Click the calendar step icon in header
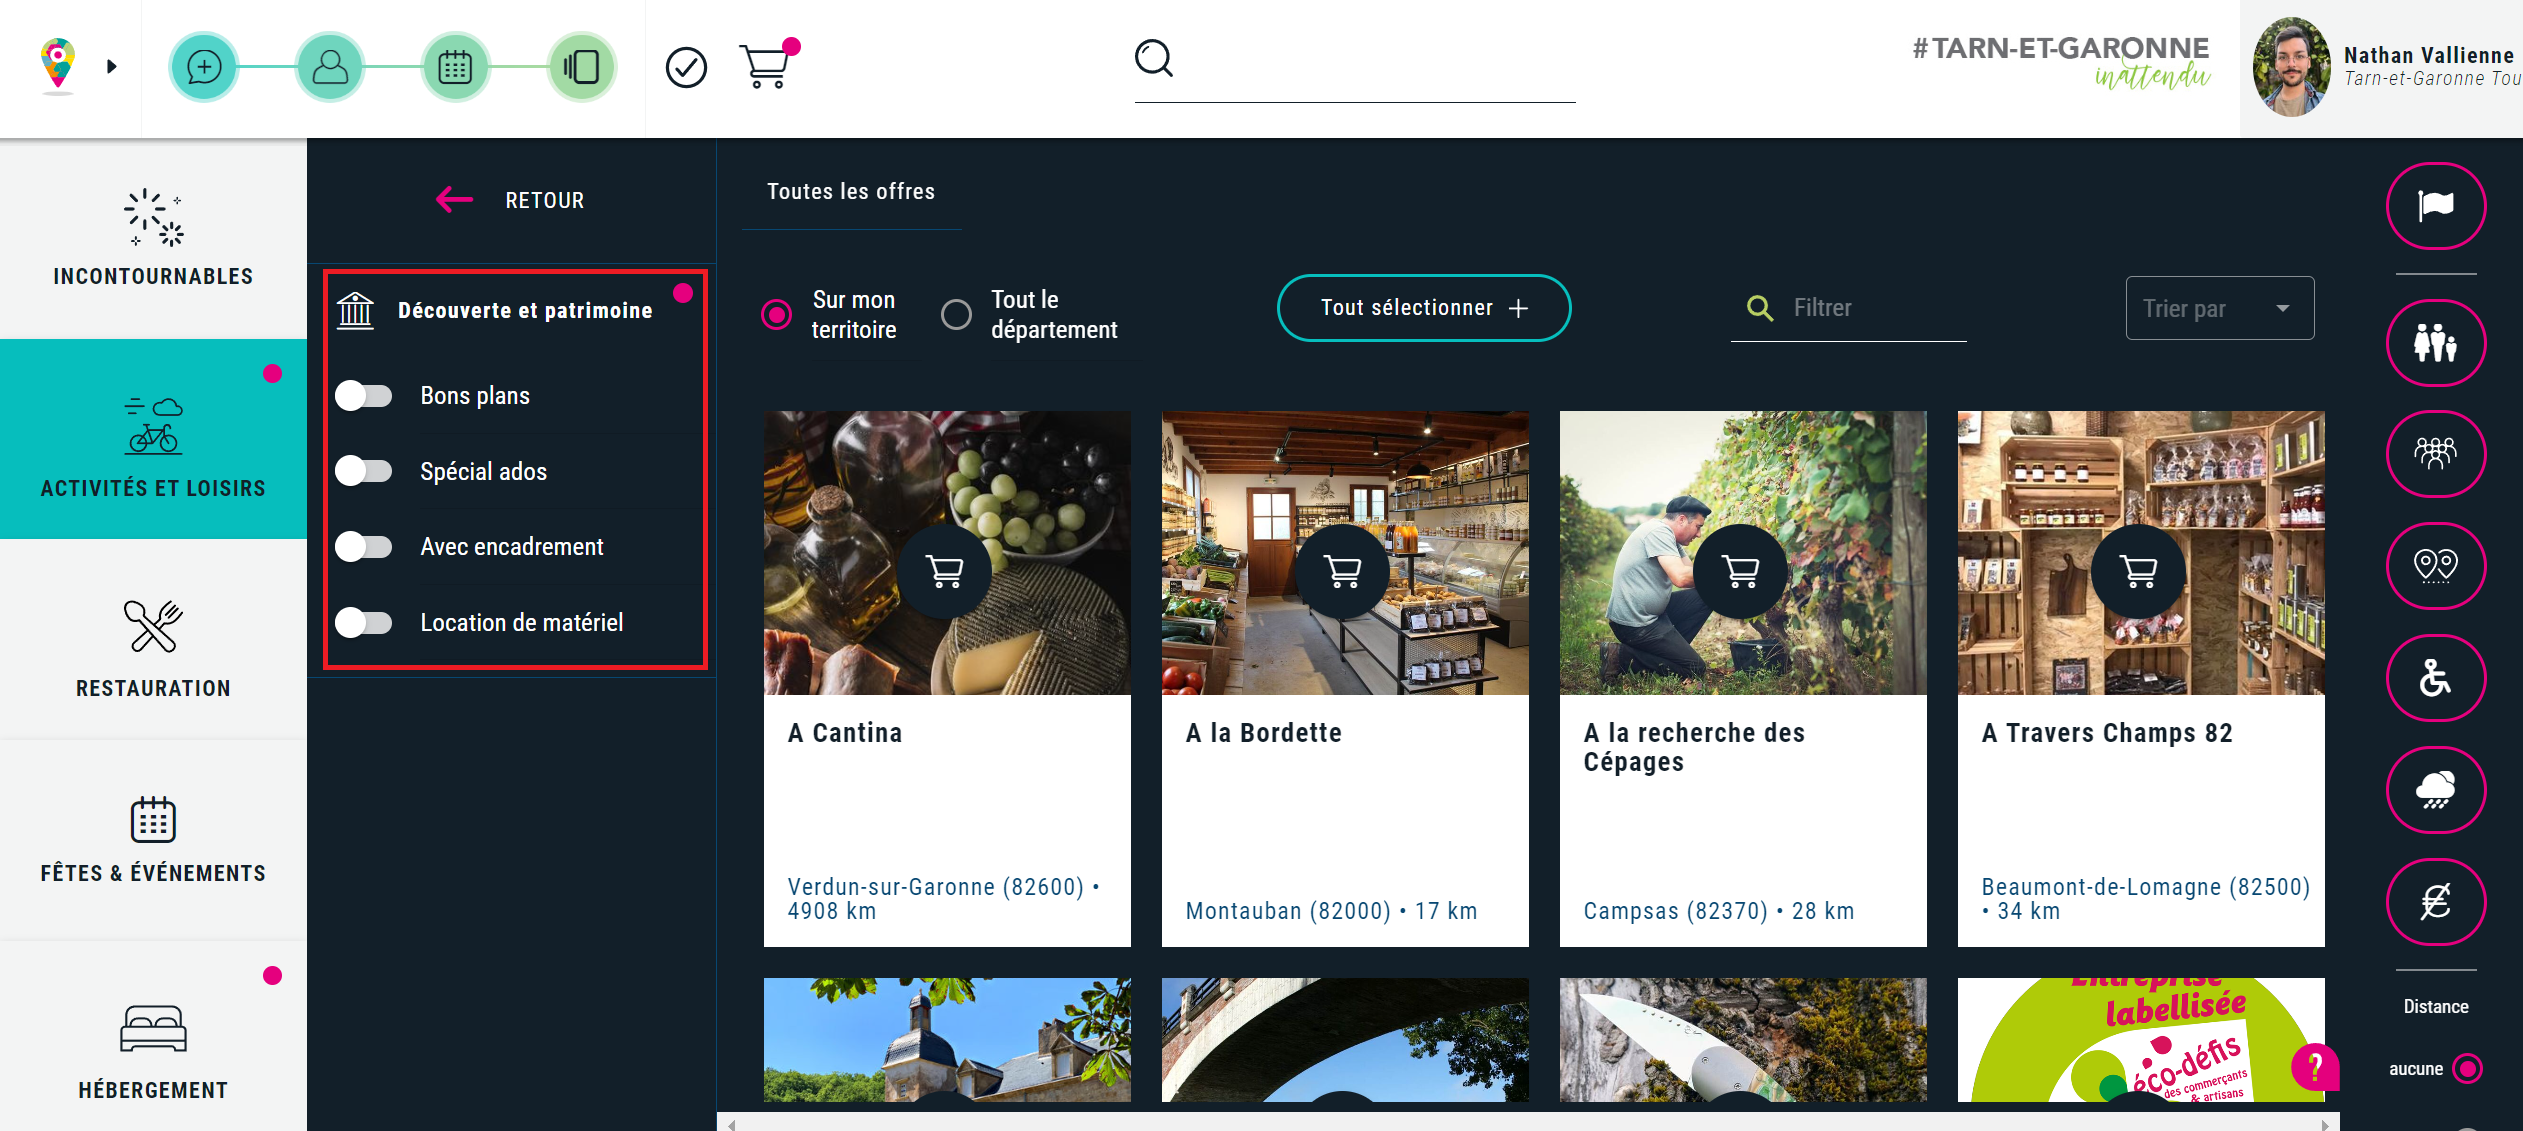2523x1131 pixels. 455,68
